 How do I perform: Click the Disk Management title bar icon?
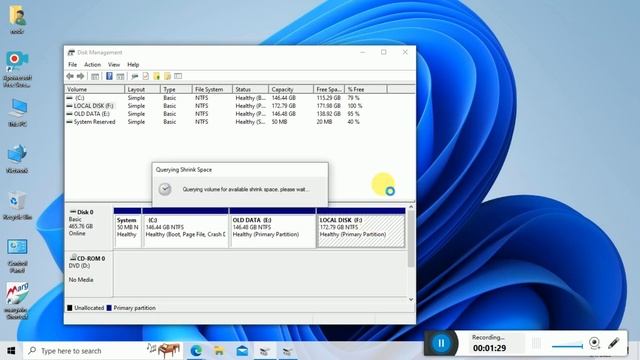pos(71,52)
